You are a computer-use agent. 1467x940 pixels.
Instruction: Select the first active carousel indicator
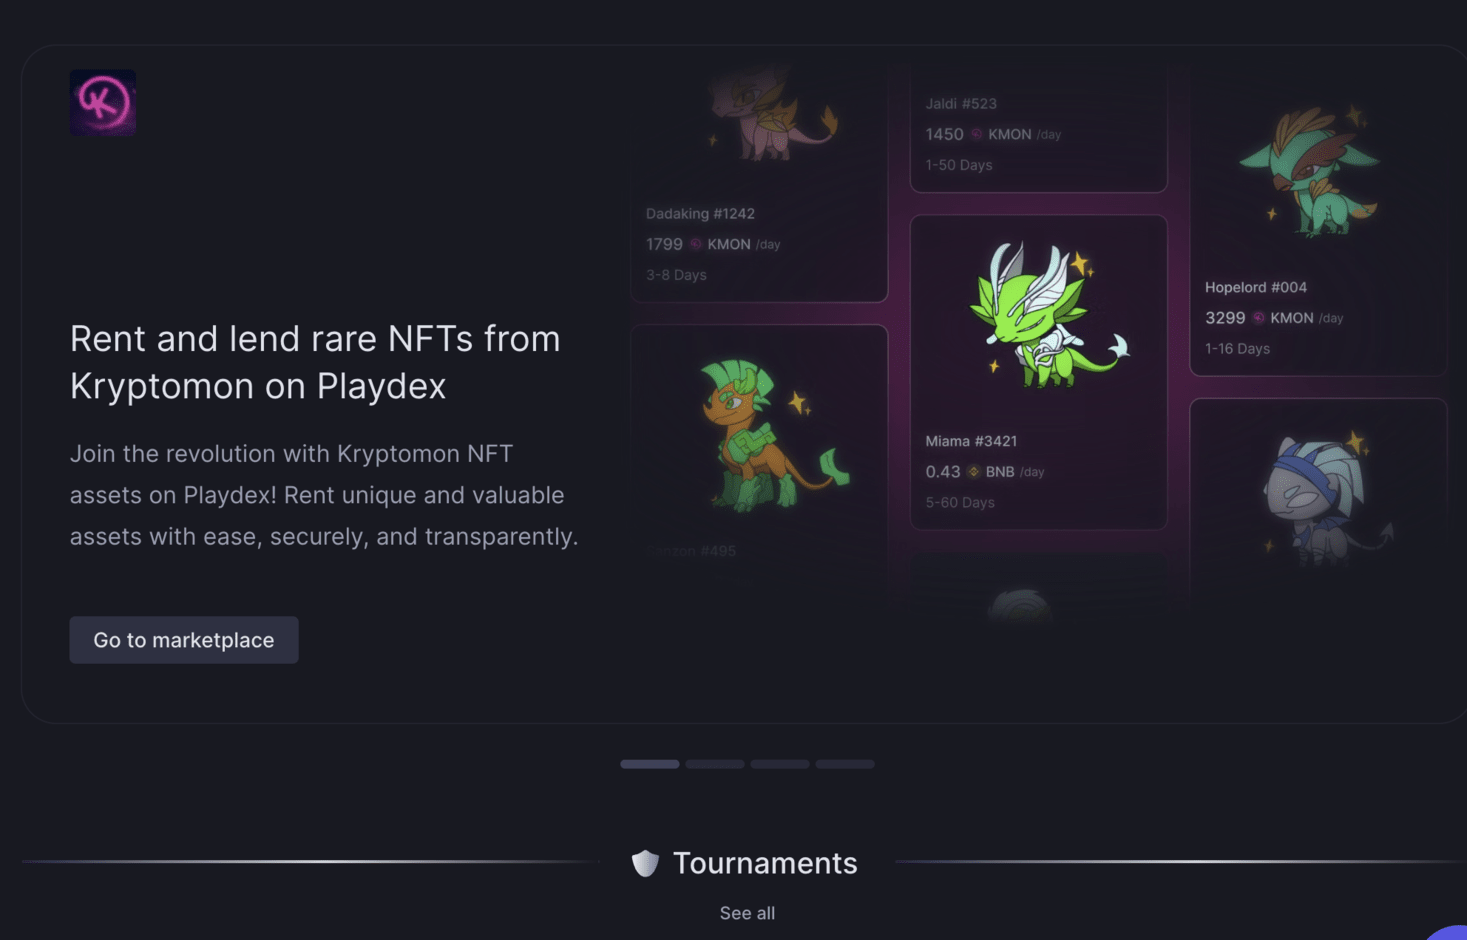pyautogui.click(x=650, y=764)
